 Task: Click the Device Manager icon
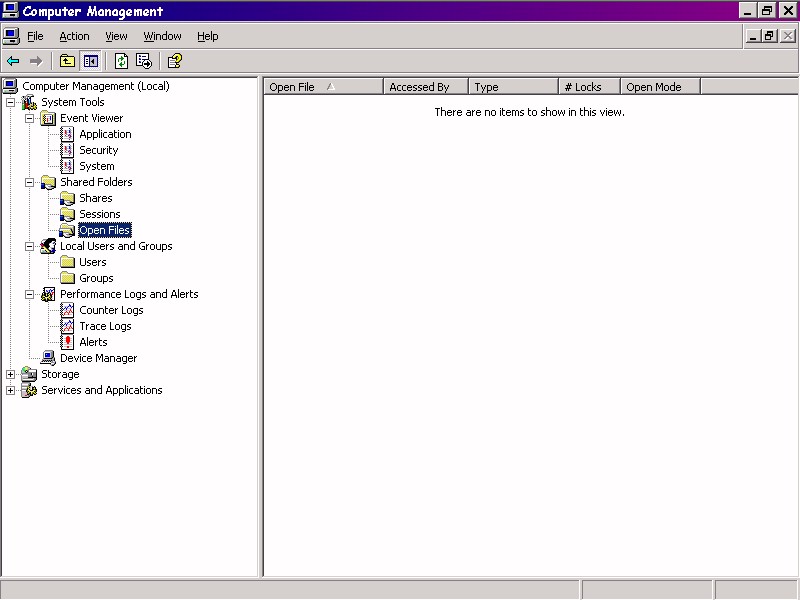48,358
